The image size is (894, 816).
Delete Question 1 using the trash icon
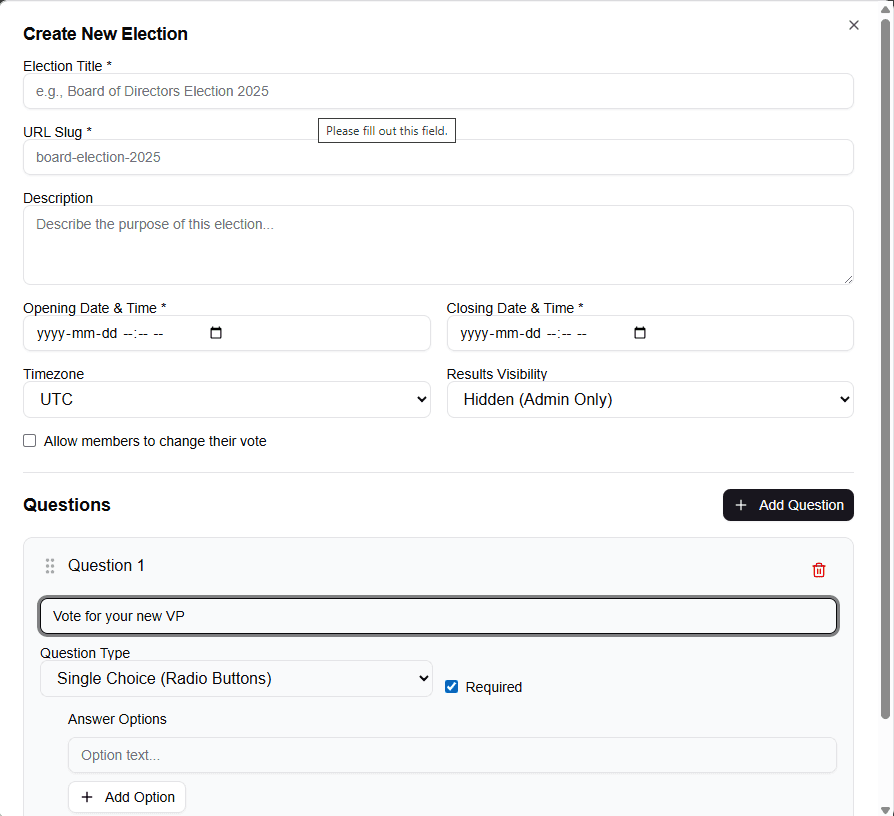(818, 569)
